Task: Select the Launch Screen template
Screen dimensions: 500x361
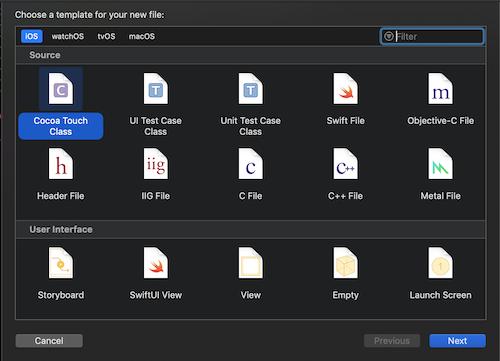Action: point(440,273)
